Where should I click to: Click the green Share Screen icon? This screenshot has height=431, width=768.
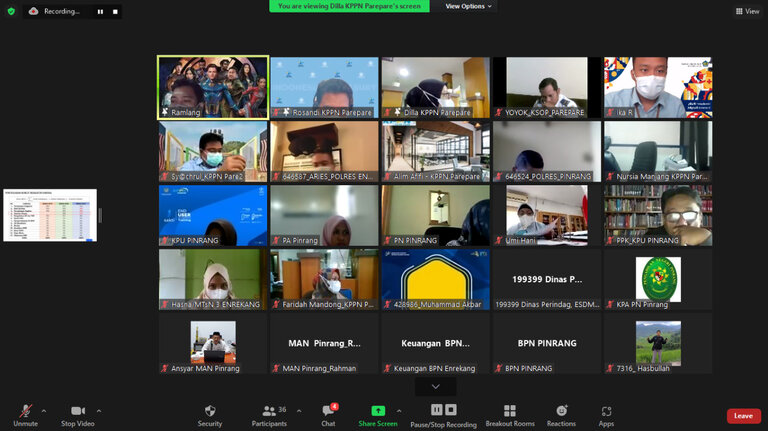click(378, 411)
